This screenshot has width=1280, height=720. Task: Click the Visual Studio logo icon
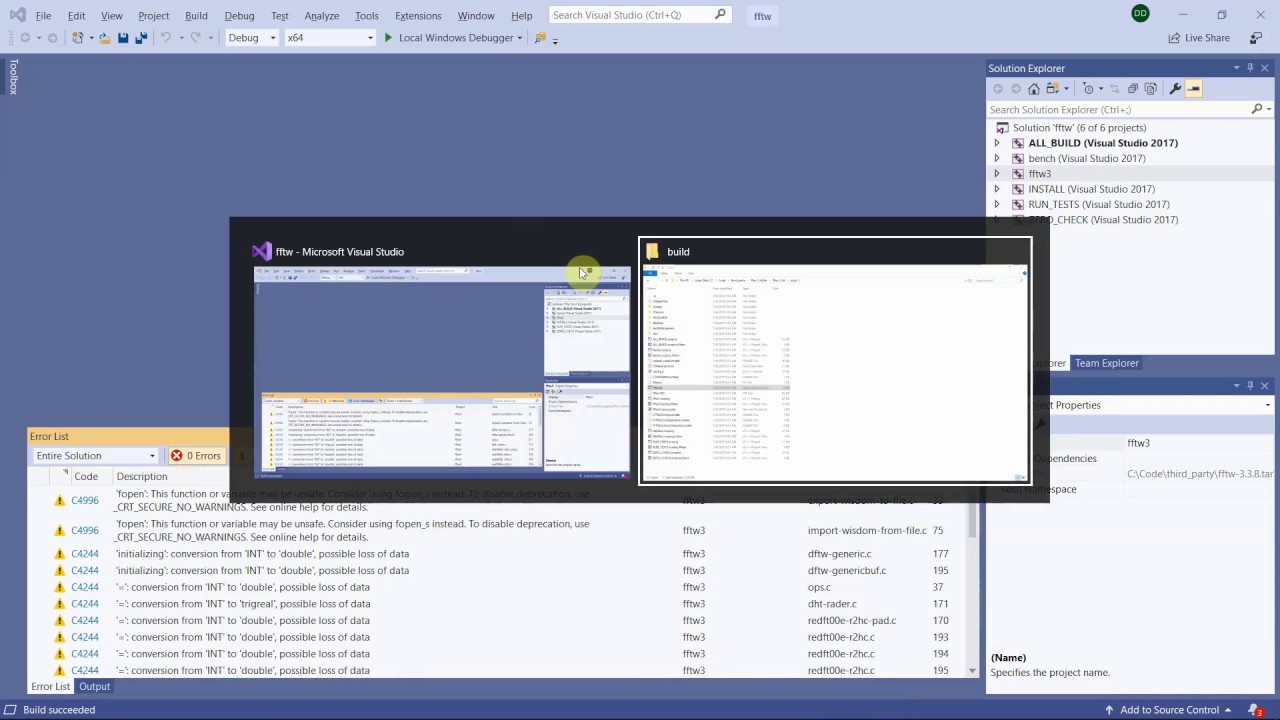click(17, 15)
